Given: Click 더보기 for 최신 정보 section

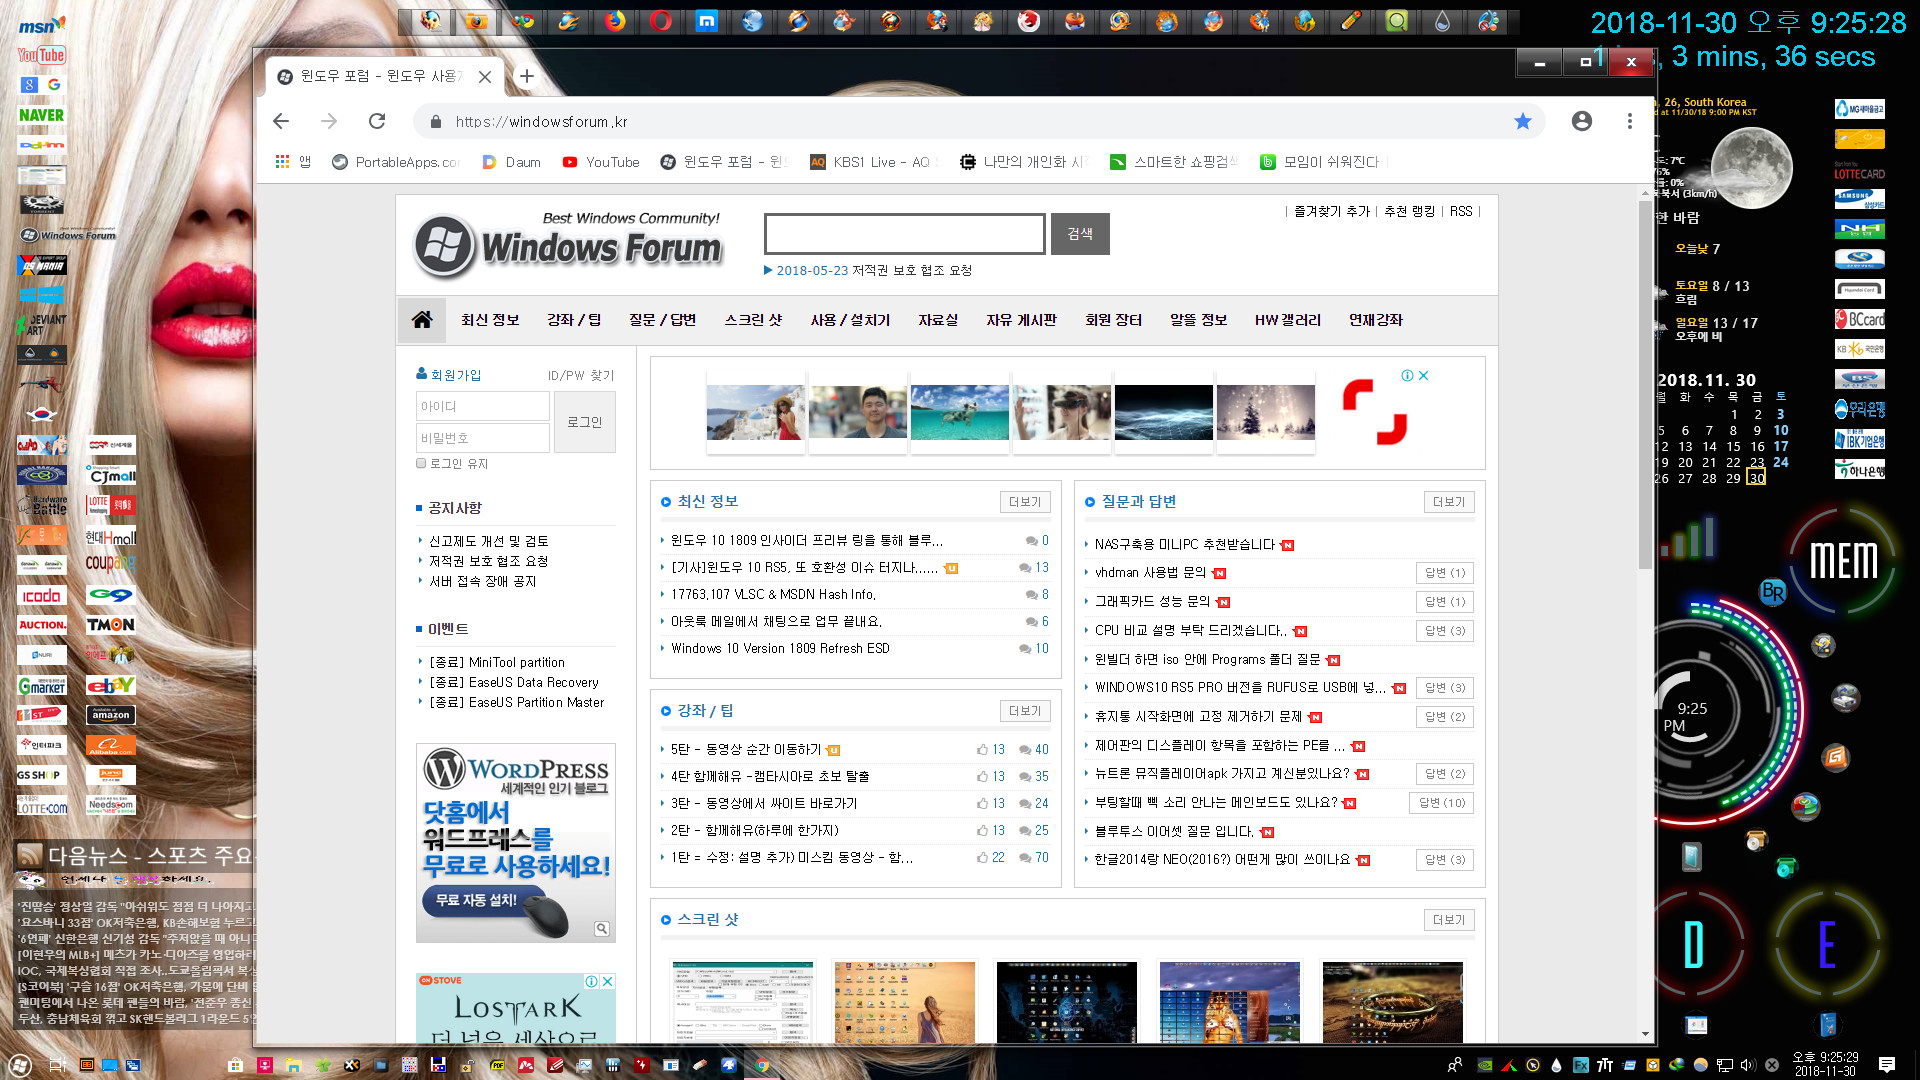Looking at the screenshot, I should click(1025, 502).
